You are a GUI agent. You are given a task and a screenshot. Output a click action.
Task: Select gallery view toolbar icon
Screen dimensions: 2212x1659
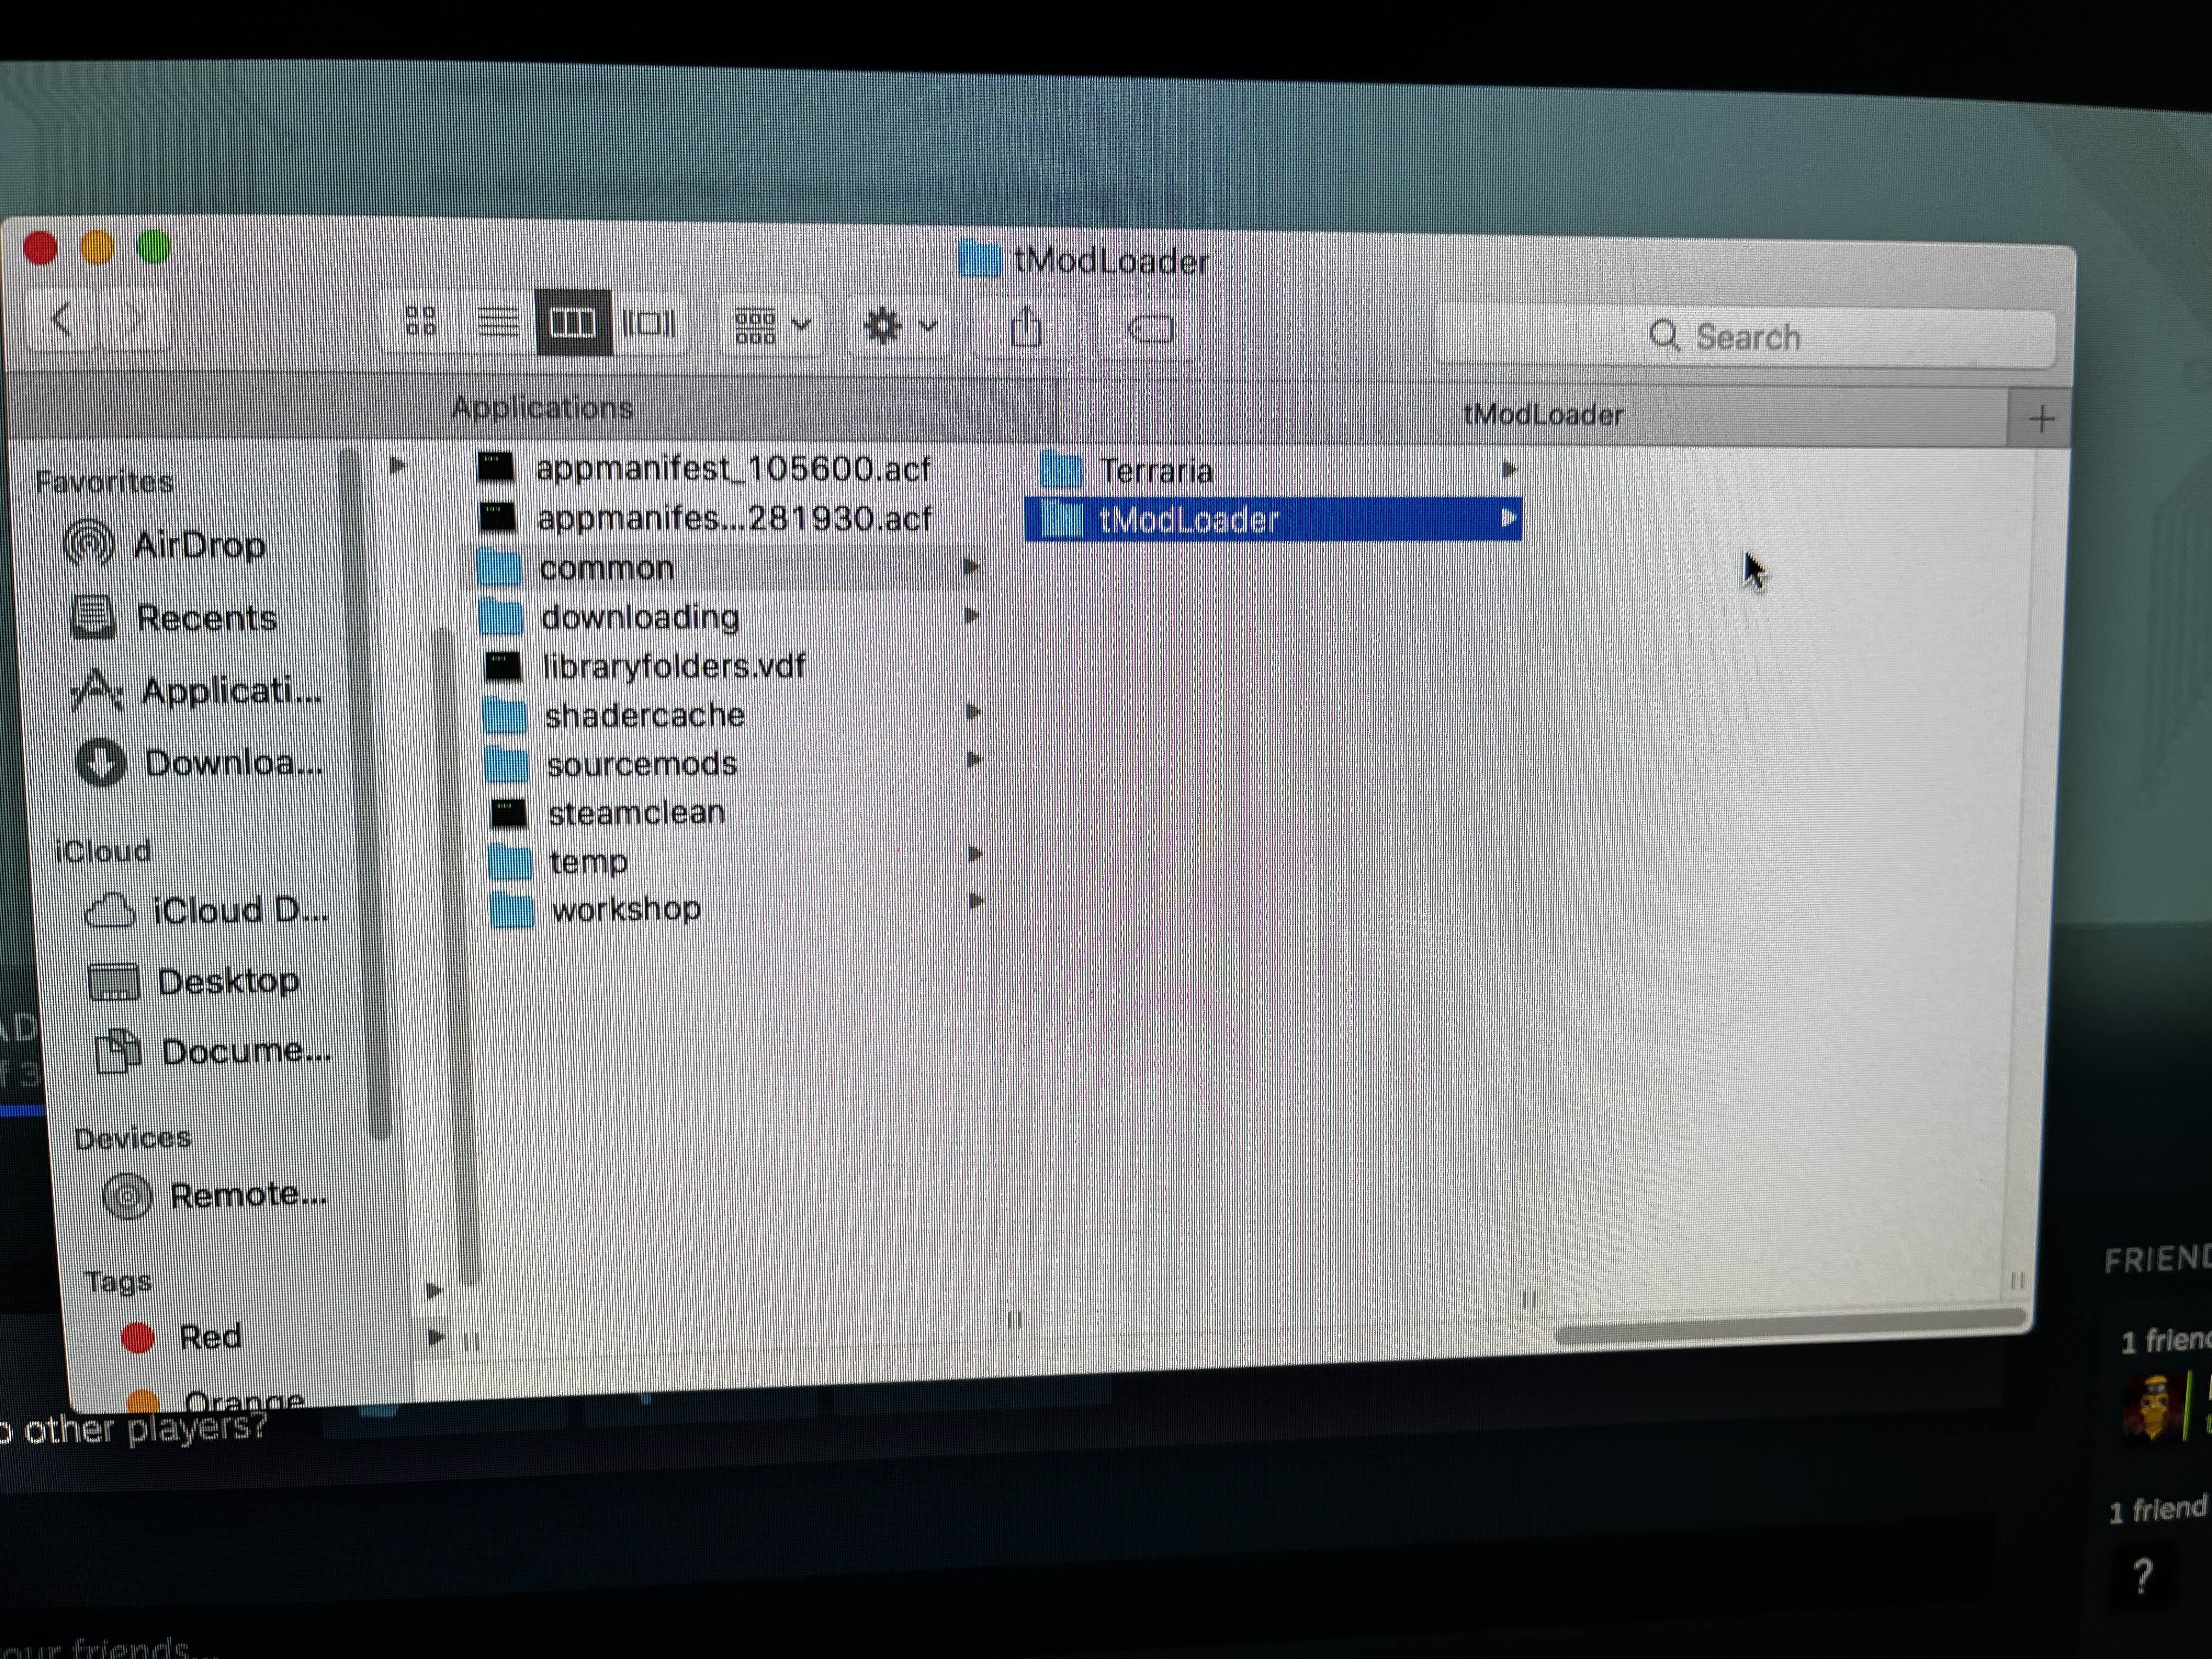650,323
